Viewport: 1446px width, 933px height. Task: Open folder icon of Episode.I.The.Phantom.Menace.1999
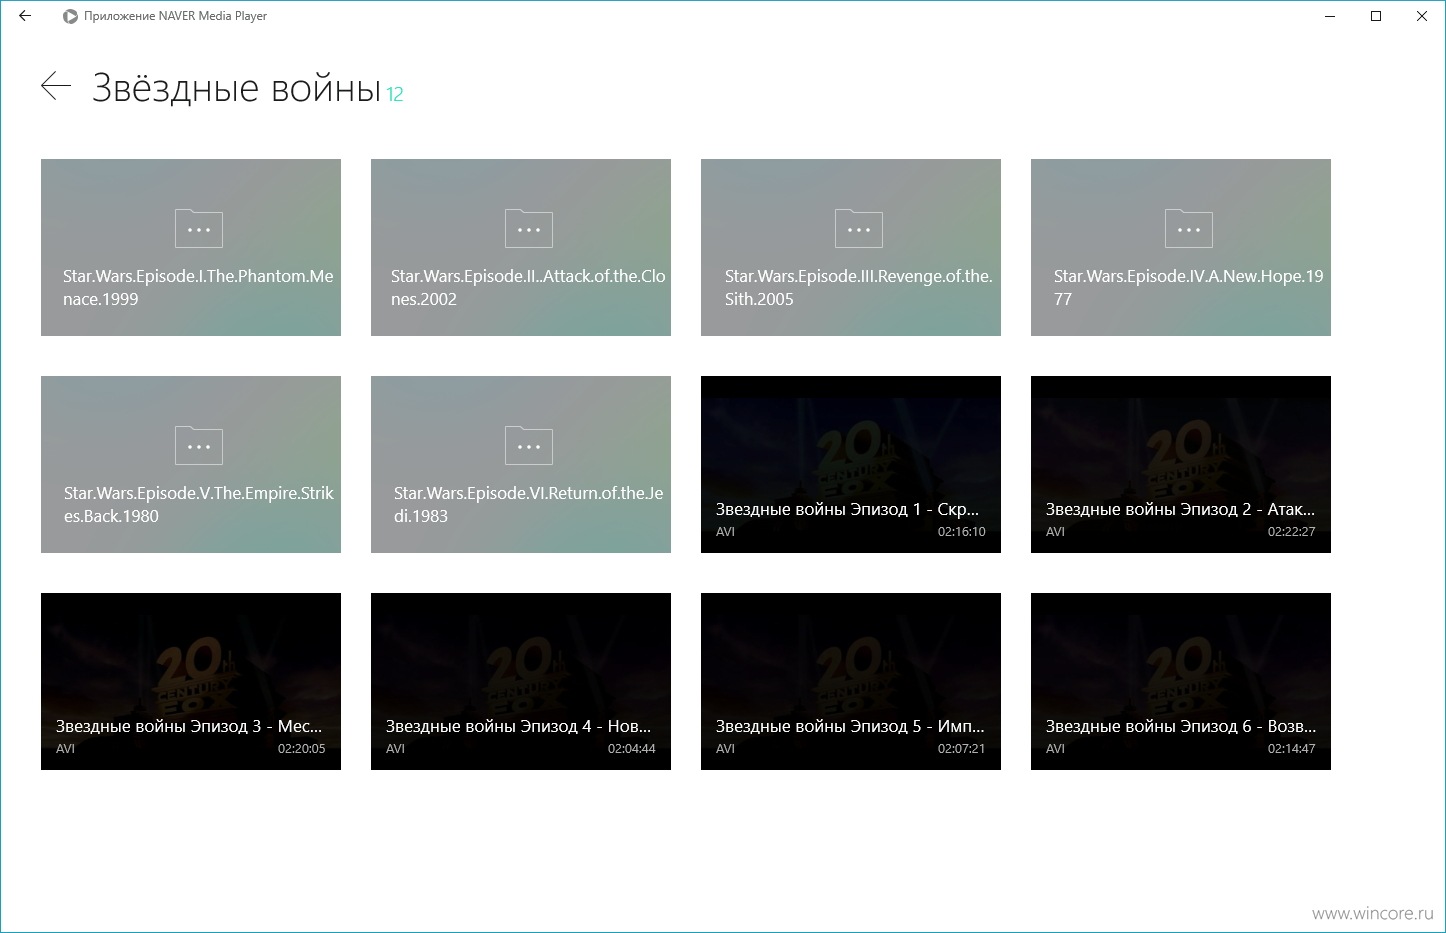coord(199,228)
